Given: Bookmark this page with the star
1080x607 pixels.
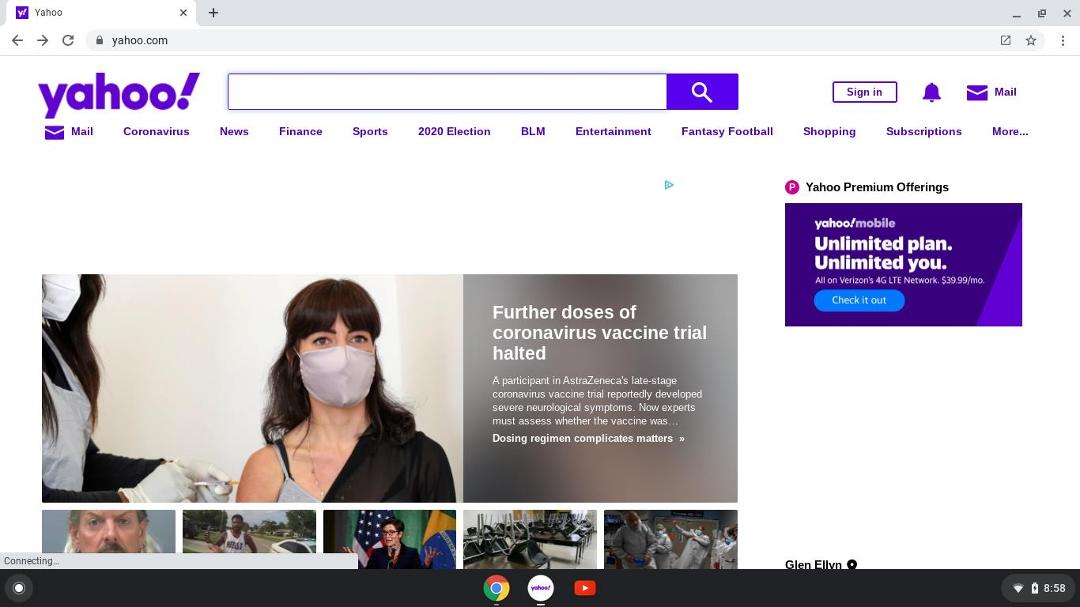Looking at the screenshot, I should [1030, 40].
